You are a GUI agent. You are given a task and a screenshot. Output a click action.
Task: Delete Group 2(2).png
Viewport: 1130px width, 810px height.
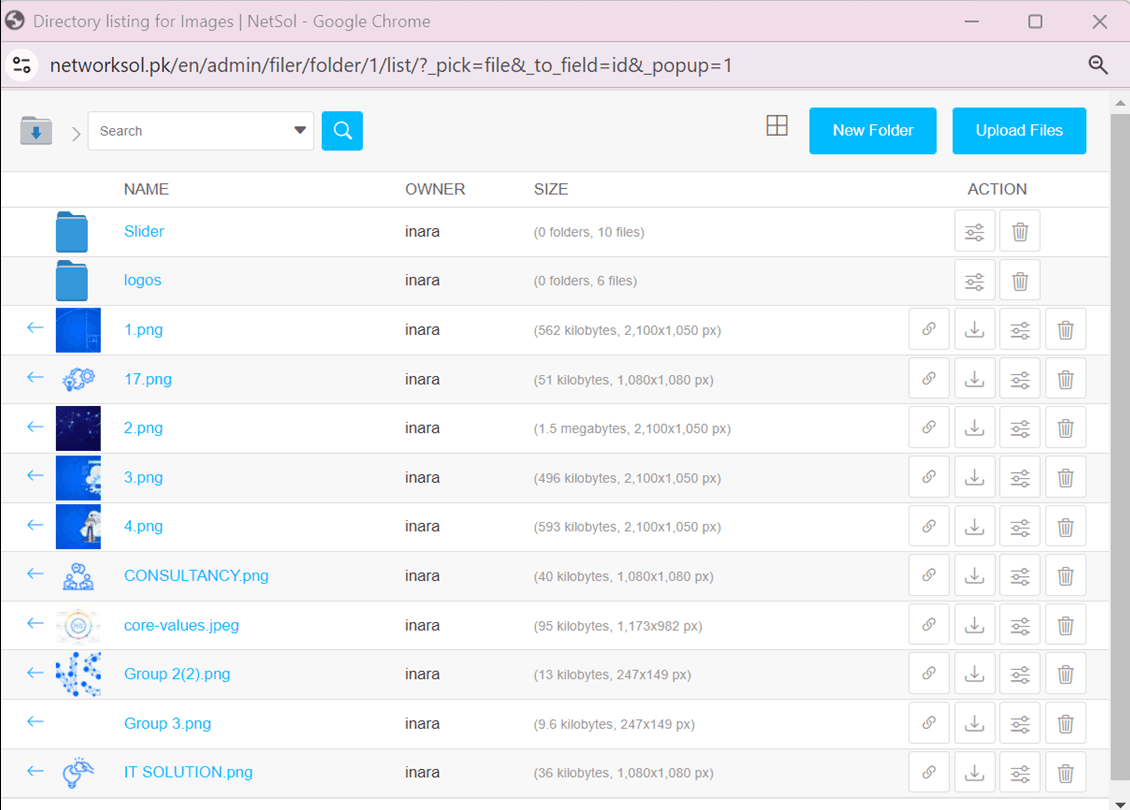(x=1065, y=675)
